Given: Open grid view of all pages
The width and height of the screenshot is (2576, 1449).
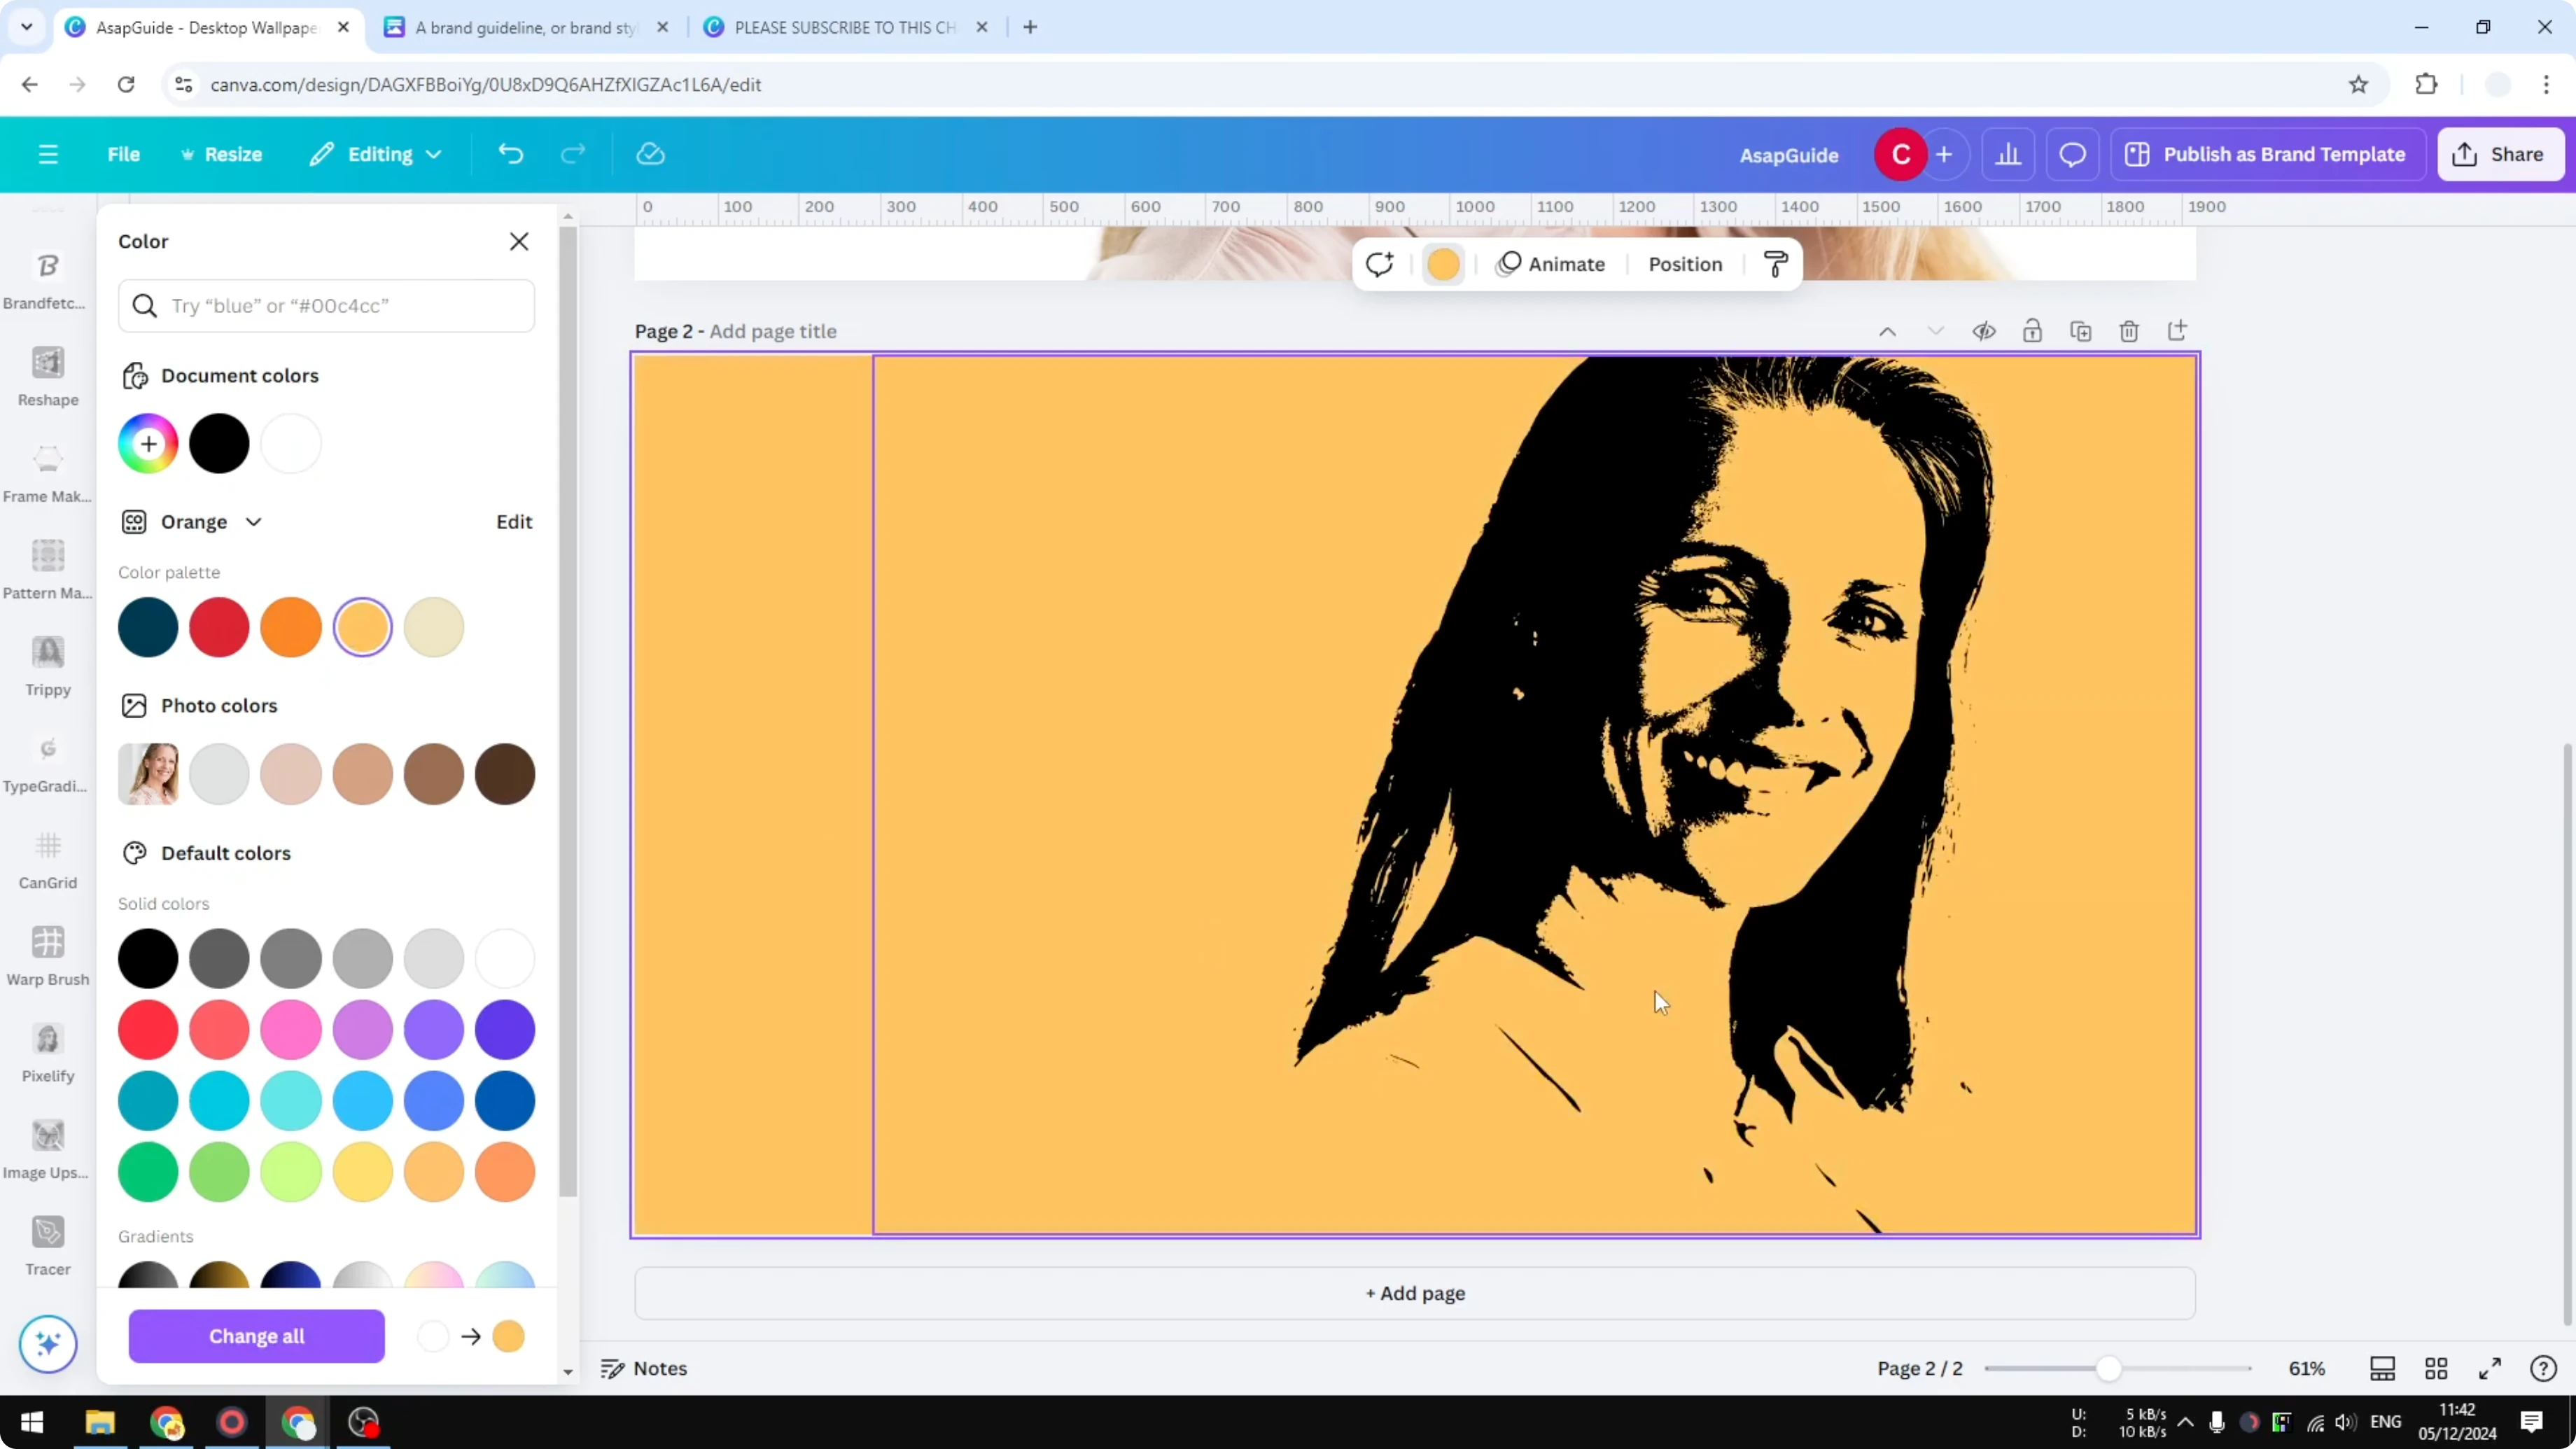Looking at the screenshot, I should pyautogui.click(x=2436, y=1368).
